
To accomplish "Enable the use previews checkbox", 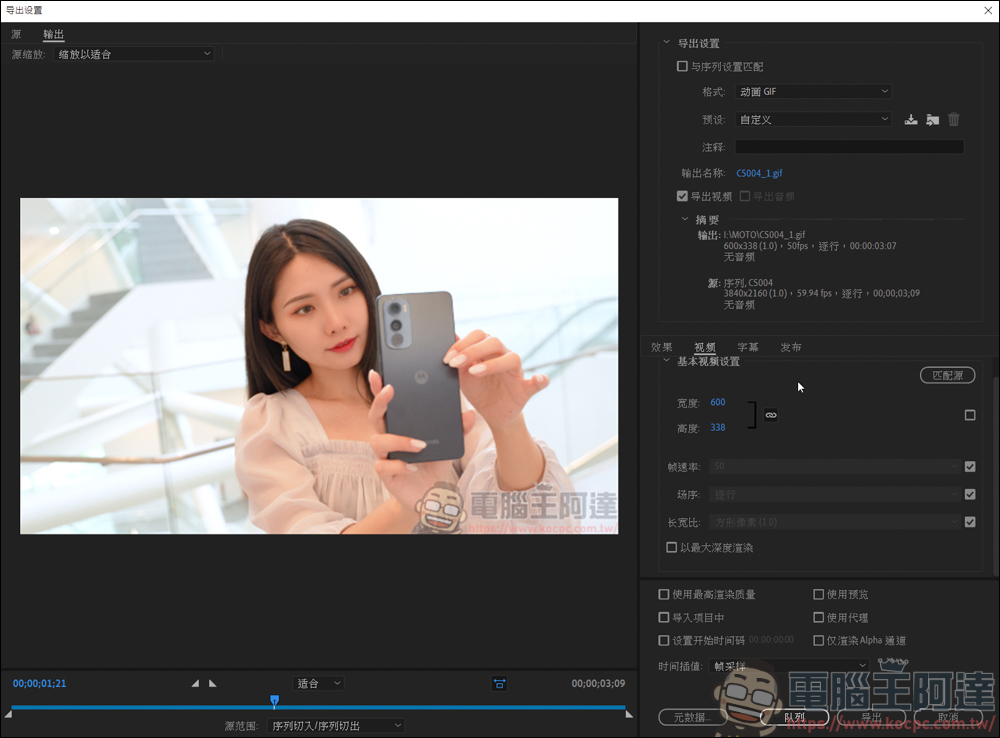I will [818, 594].
